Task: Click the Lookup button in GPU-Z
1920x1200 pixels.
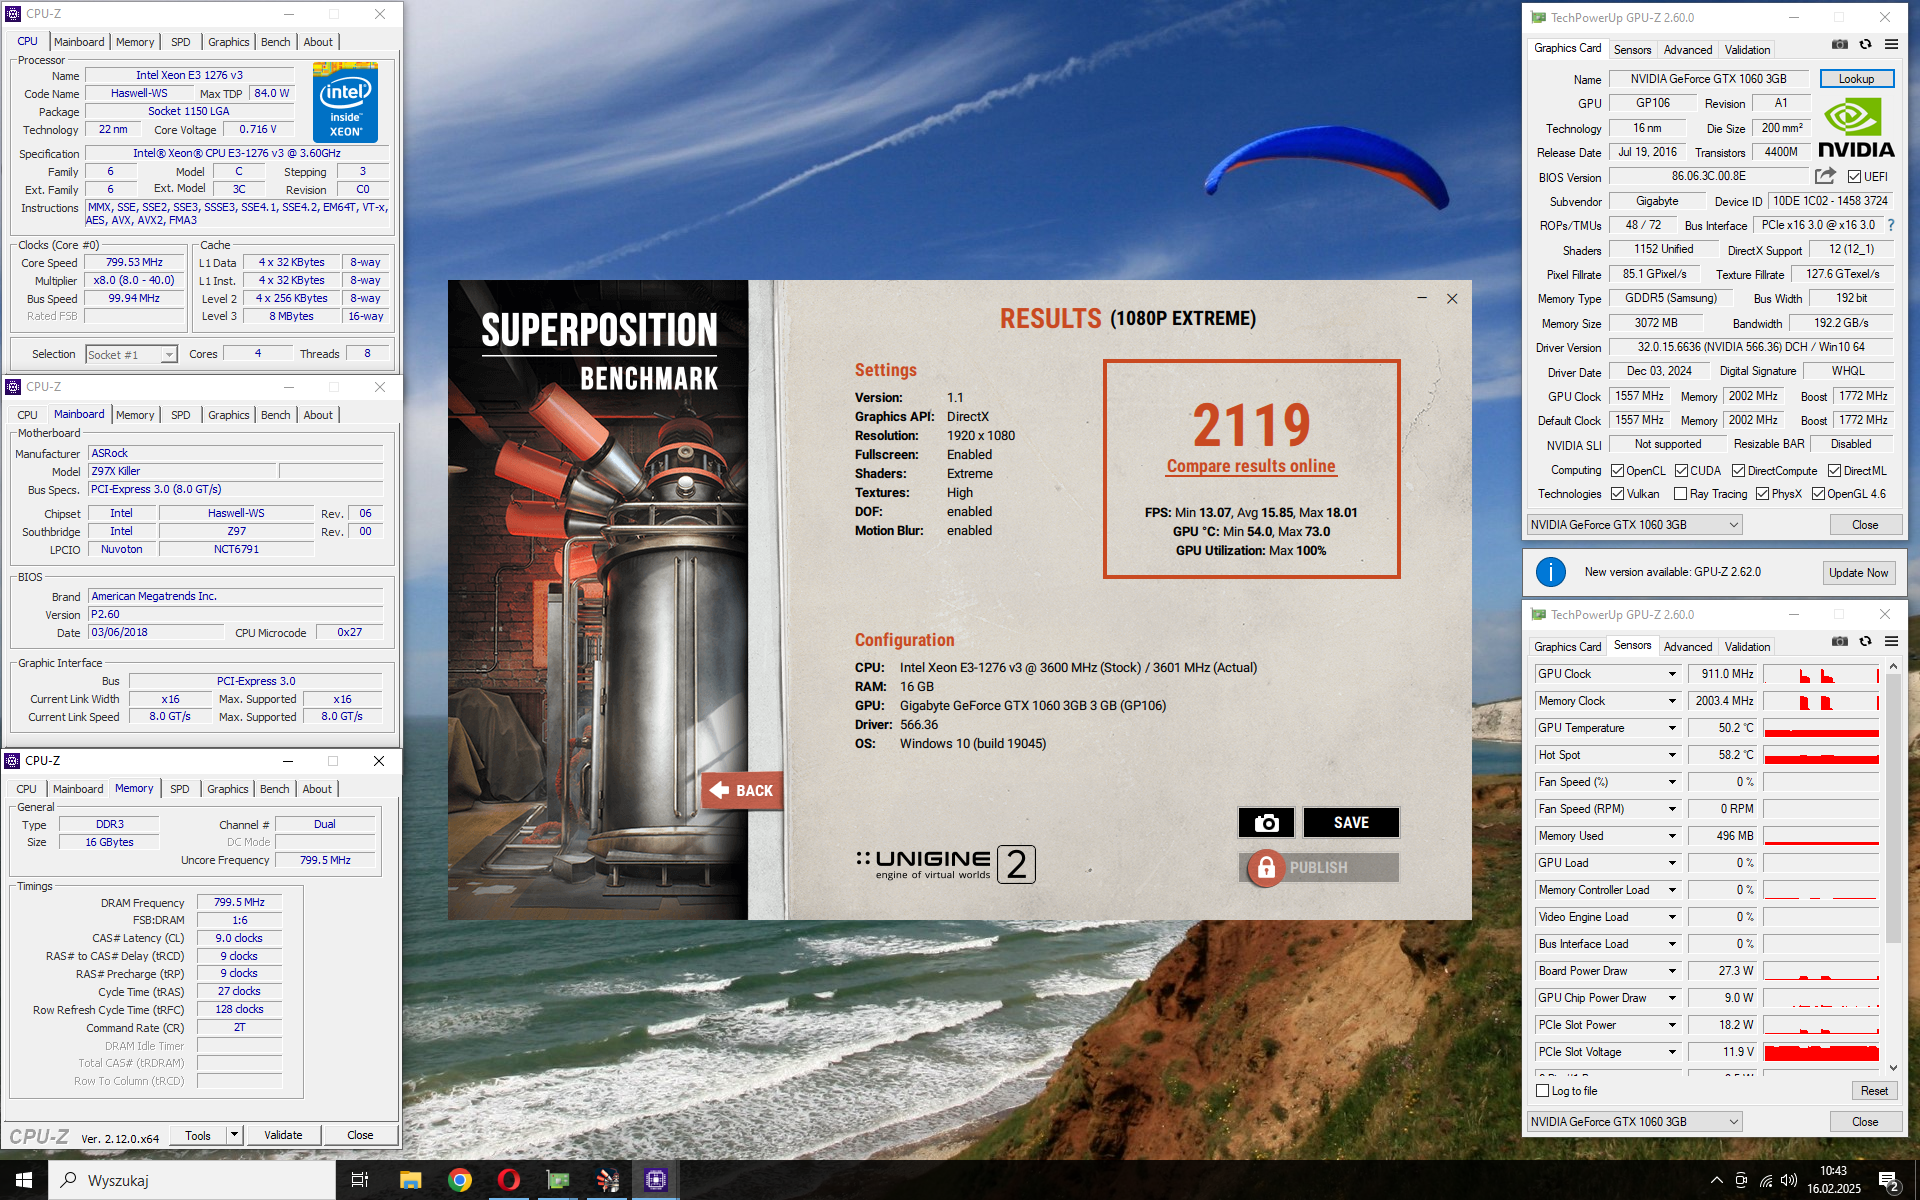Action: 1856,79
